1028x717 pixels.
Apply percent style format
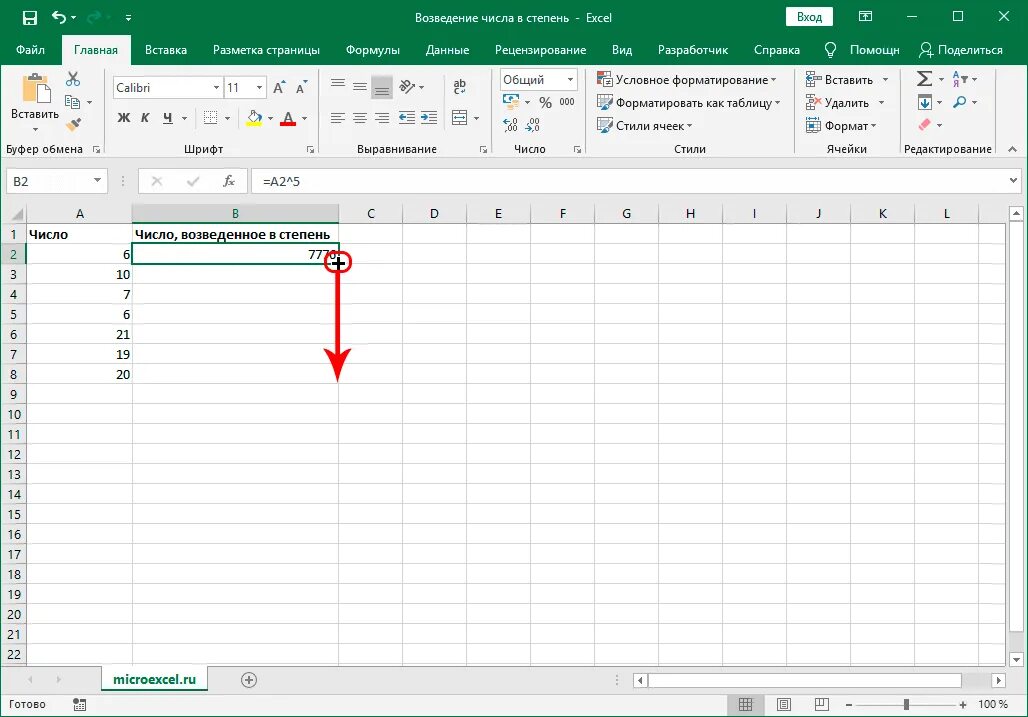point(545,102)
